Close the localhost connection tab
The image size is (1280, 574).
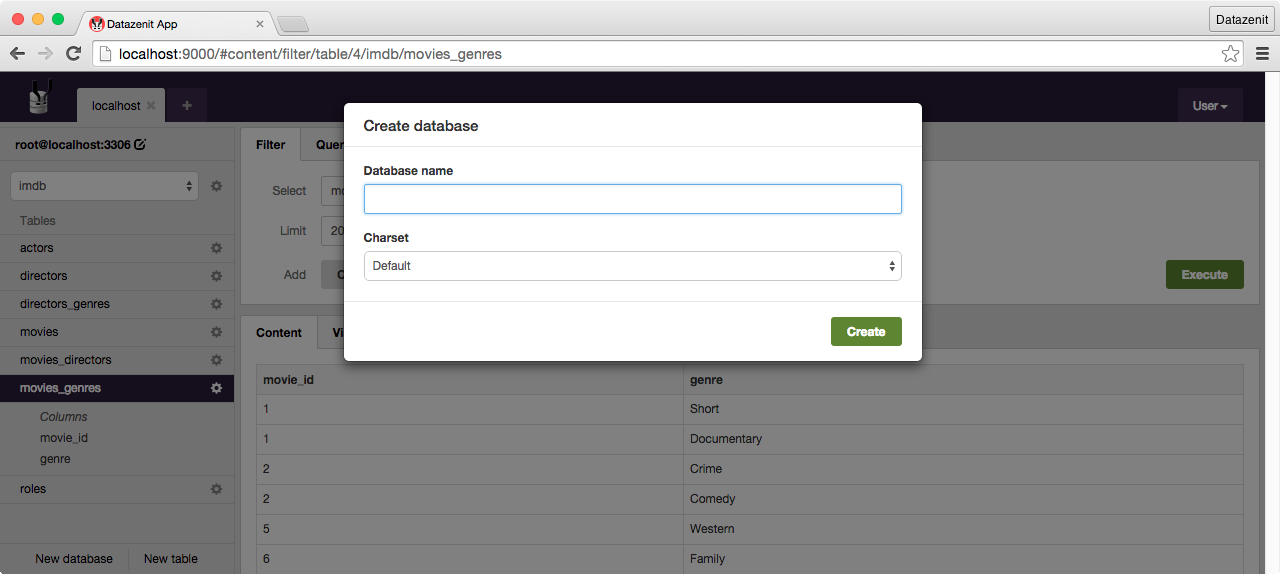151,106
